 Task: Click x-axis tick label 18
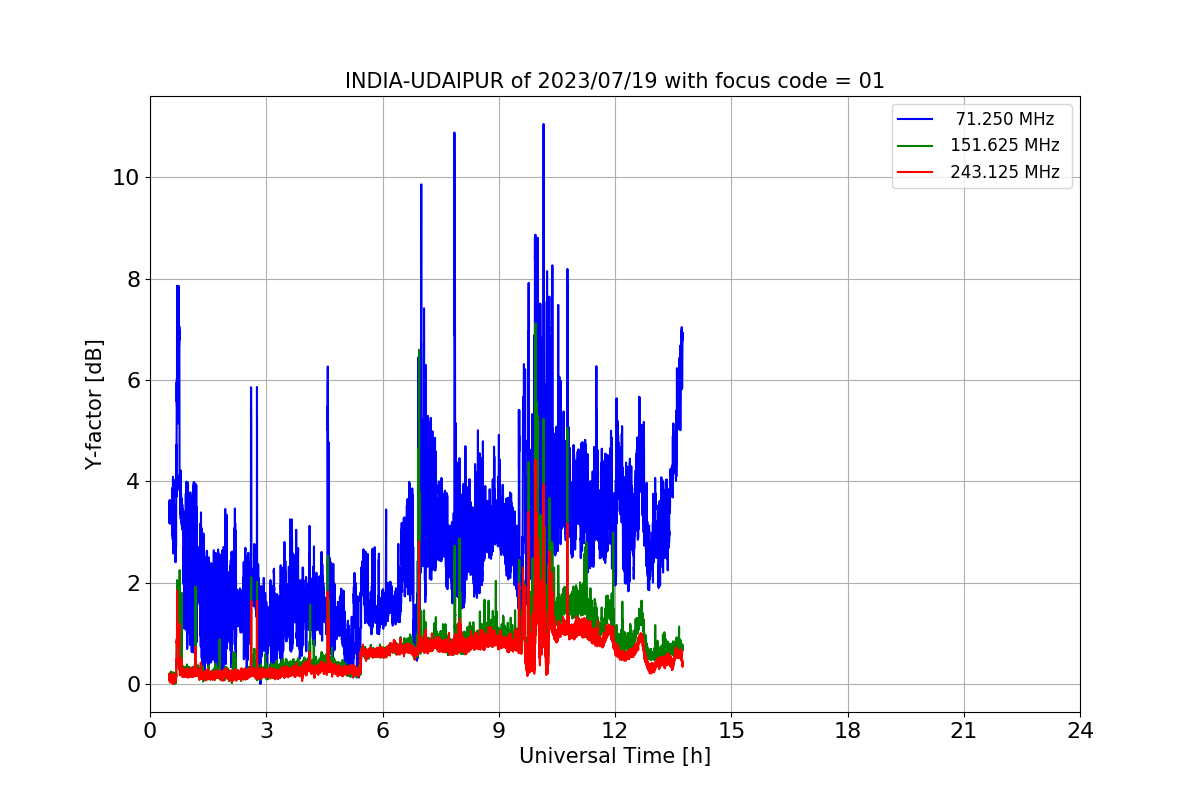[847, 731]
